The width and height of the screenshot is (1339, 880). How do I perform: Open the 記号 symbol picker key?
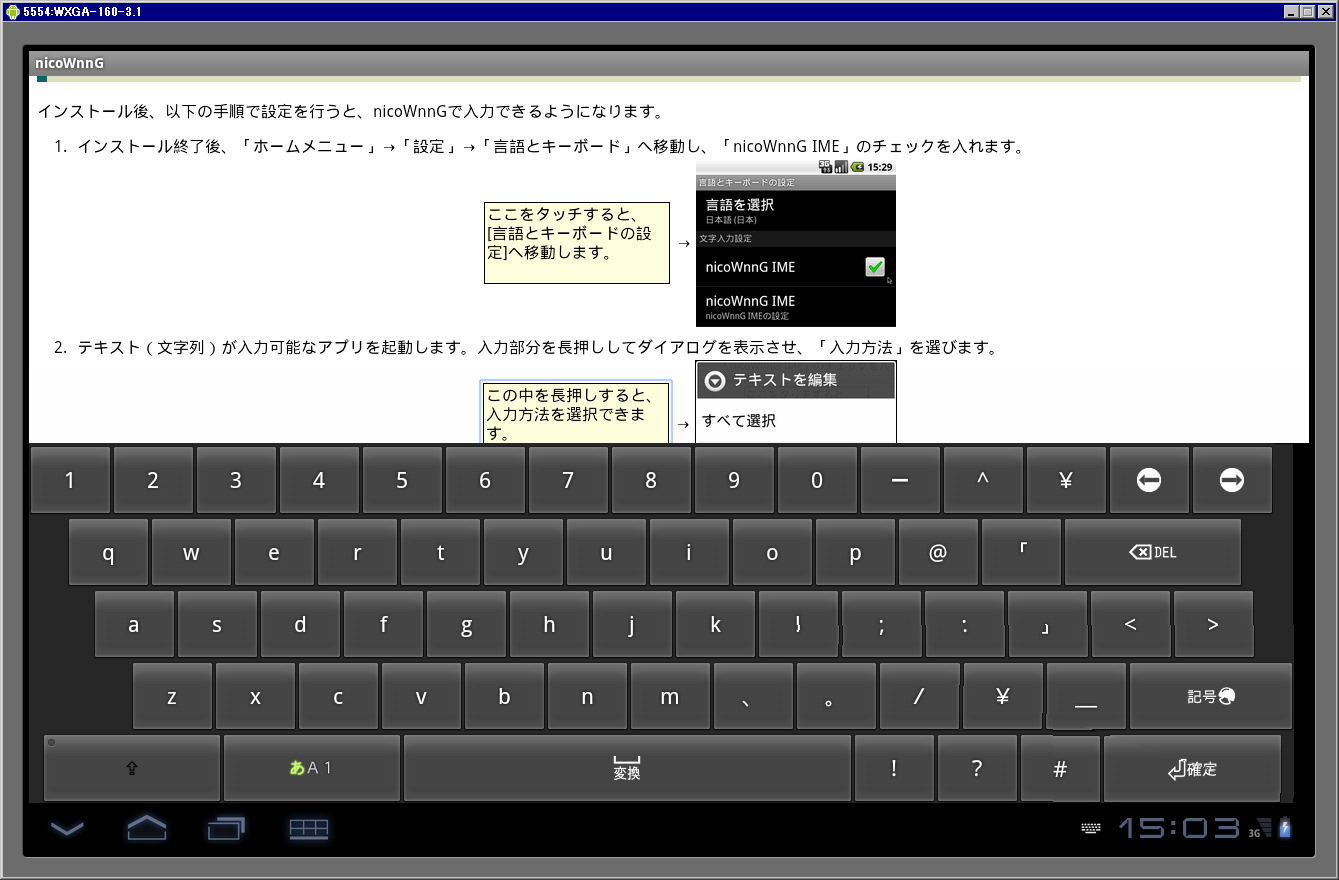[1210, 696]
